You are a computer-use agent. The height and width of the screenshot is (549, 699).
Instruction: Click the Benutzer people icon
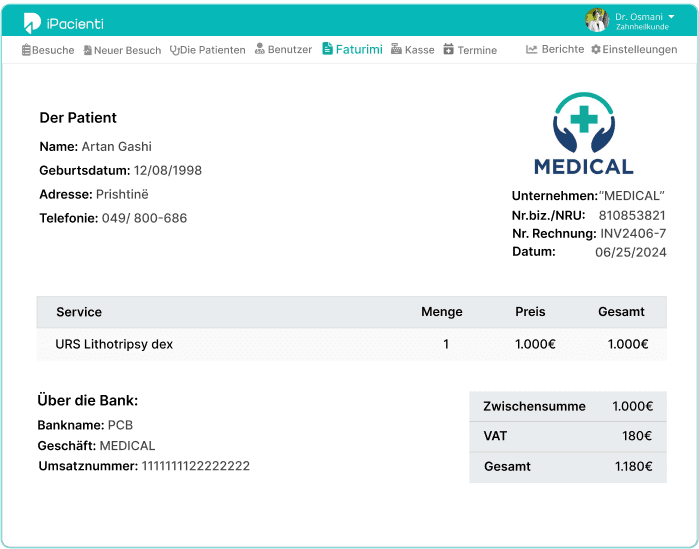(x=260, y=49)
